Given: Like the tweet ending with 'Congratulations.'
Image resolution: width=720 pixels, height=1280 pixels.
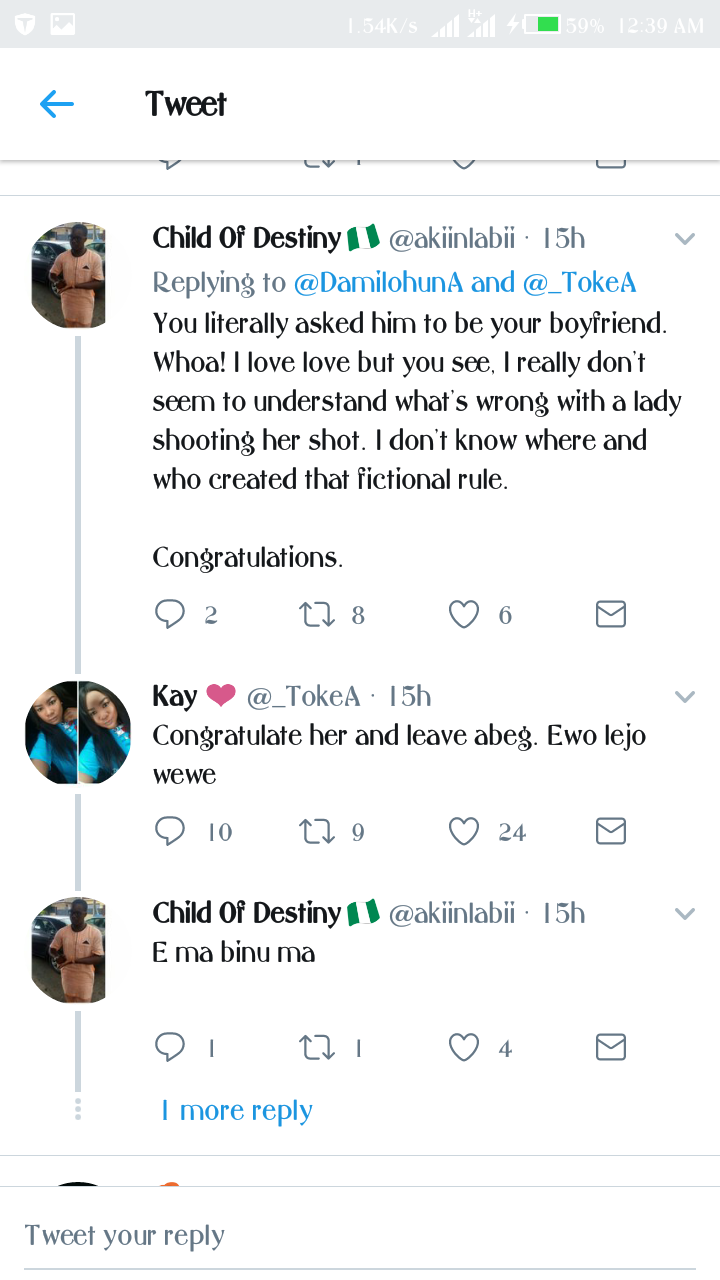Looking at the screenshot, I should point(464,614).
